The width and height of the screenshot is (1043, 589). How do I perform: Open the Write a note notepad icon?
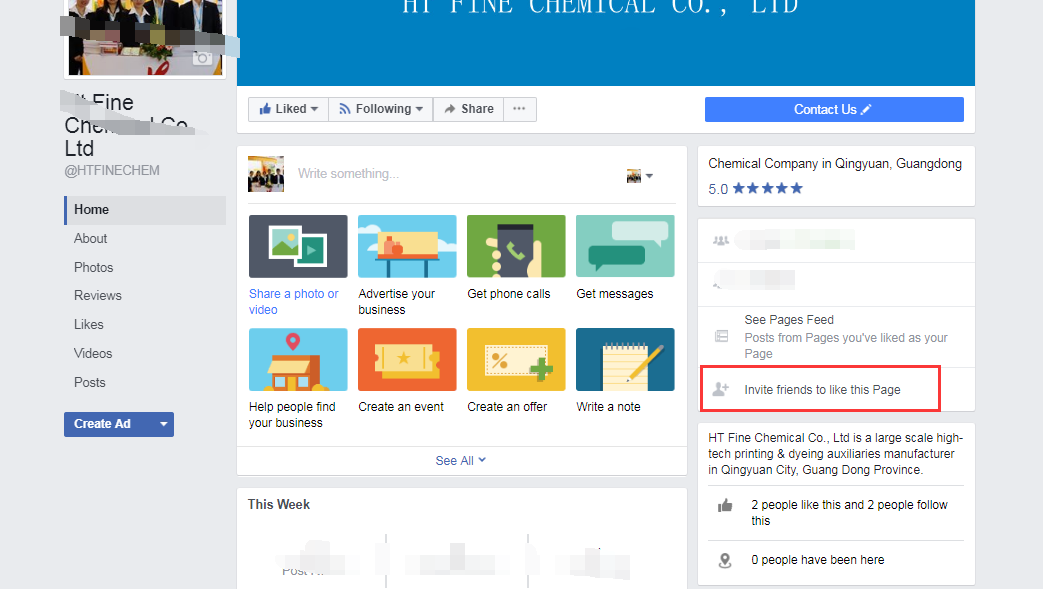[x=625, y=359]
